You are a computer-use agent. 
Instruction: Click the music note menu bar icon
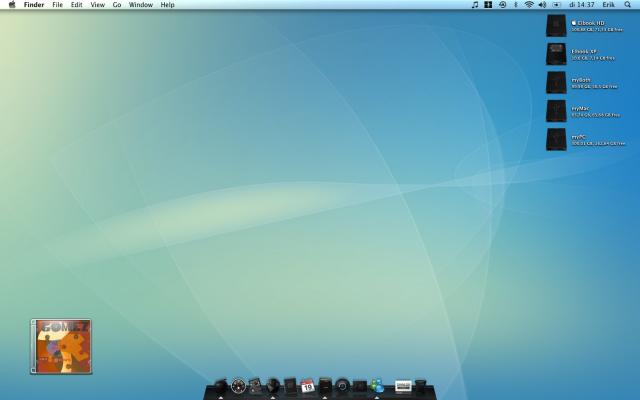pos(475,4)
